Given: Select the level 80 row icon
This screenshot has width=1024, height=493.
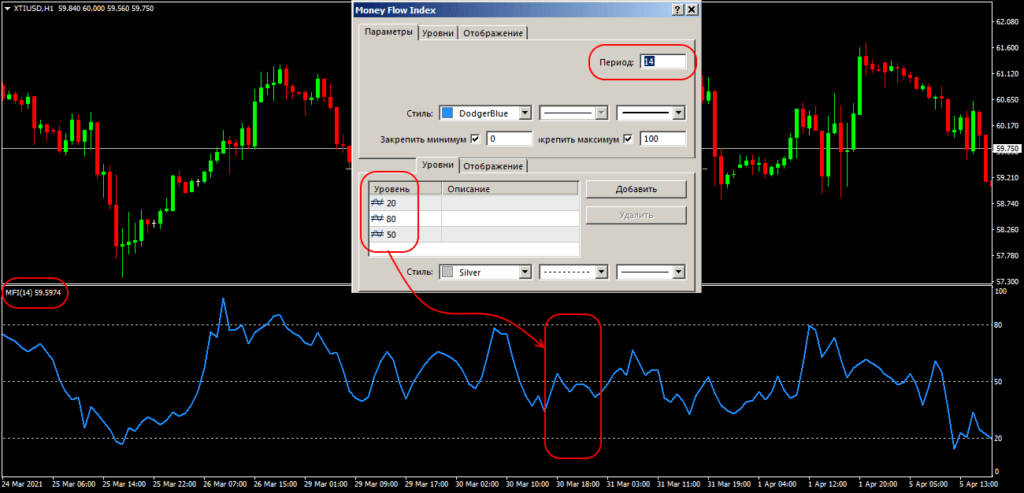Looking at the screenshot, I should coord(377,218).
